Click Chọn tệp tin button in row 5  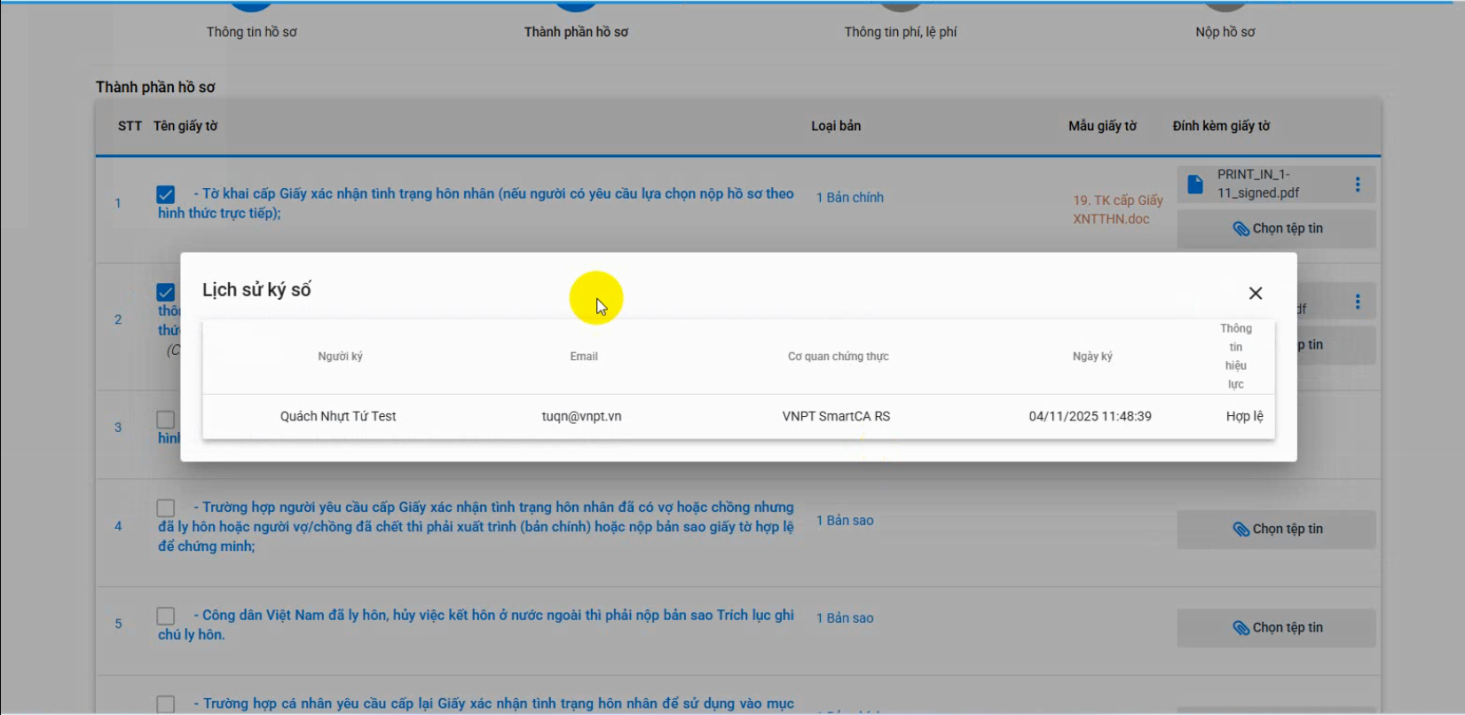[1276, 628]
